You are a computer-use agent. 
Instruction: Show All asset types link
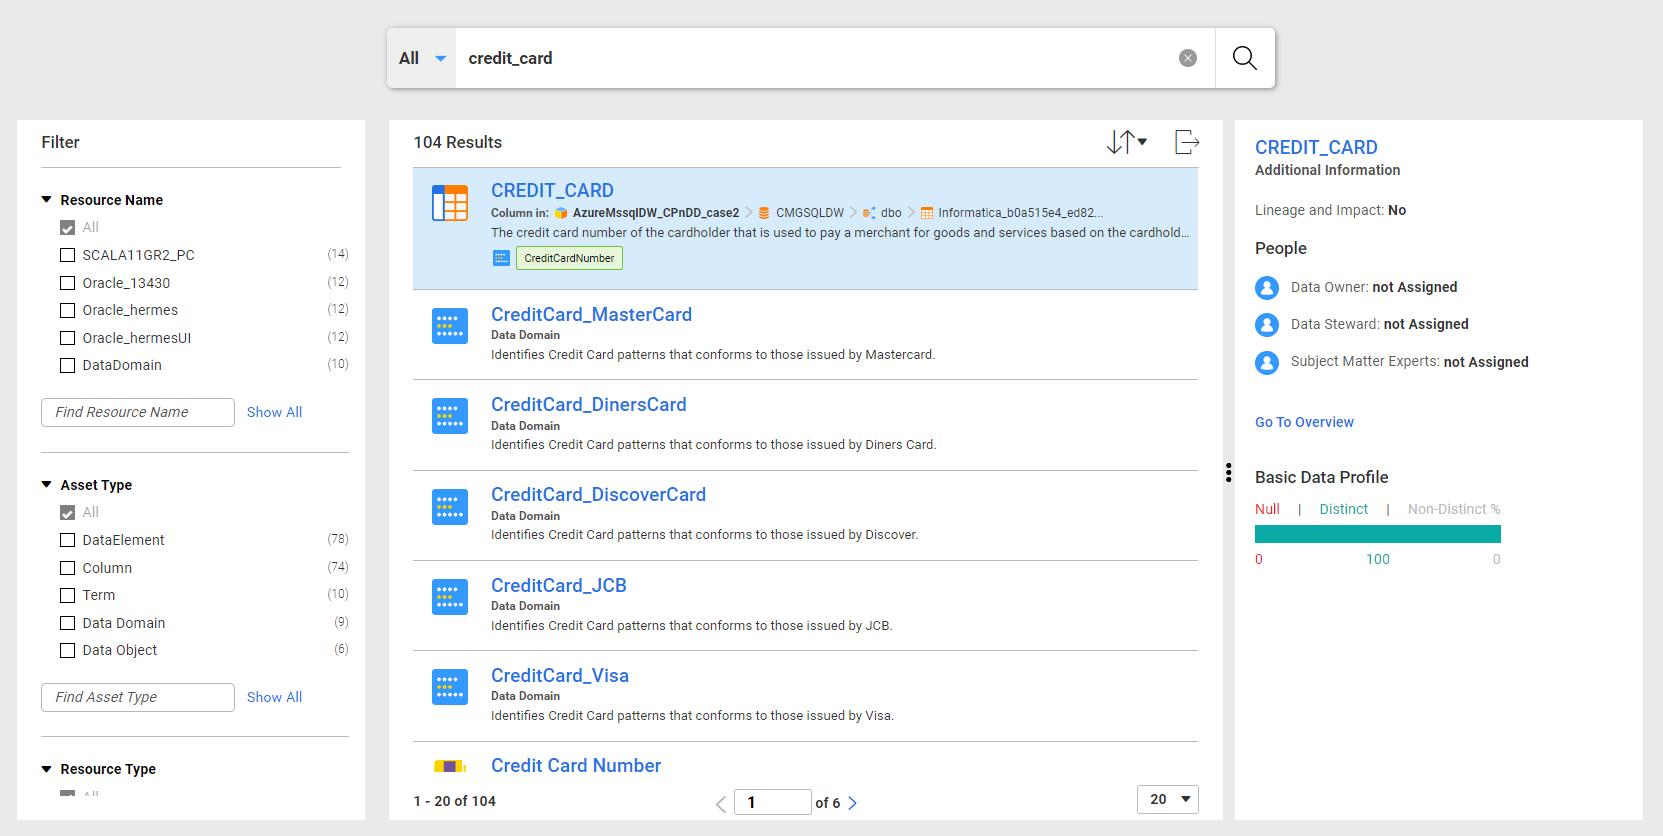pos(274,697)
